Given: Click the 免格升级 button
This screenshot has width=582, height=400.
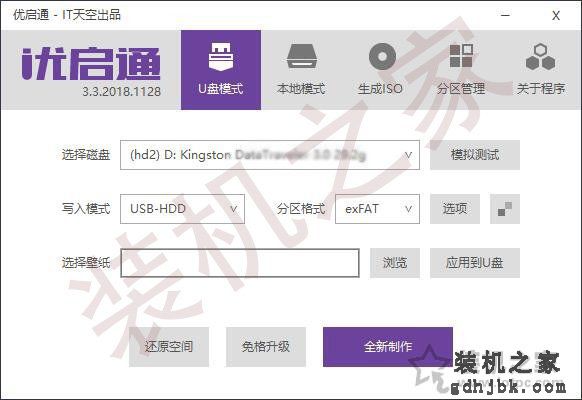Looking at the screenshot, I should pos(266,347).
